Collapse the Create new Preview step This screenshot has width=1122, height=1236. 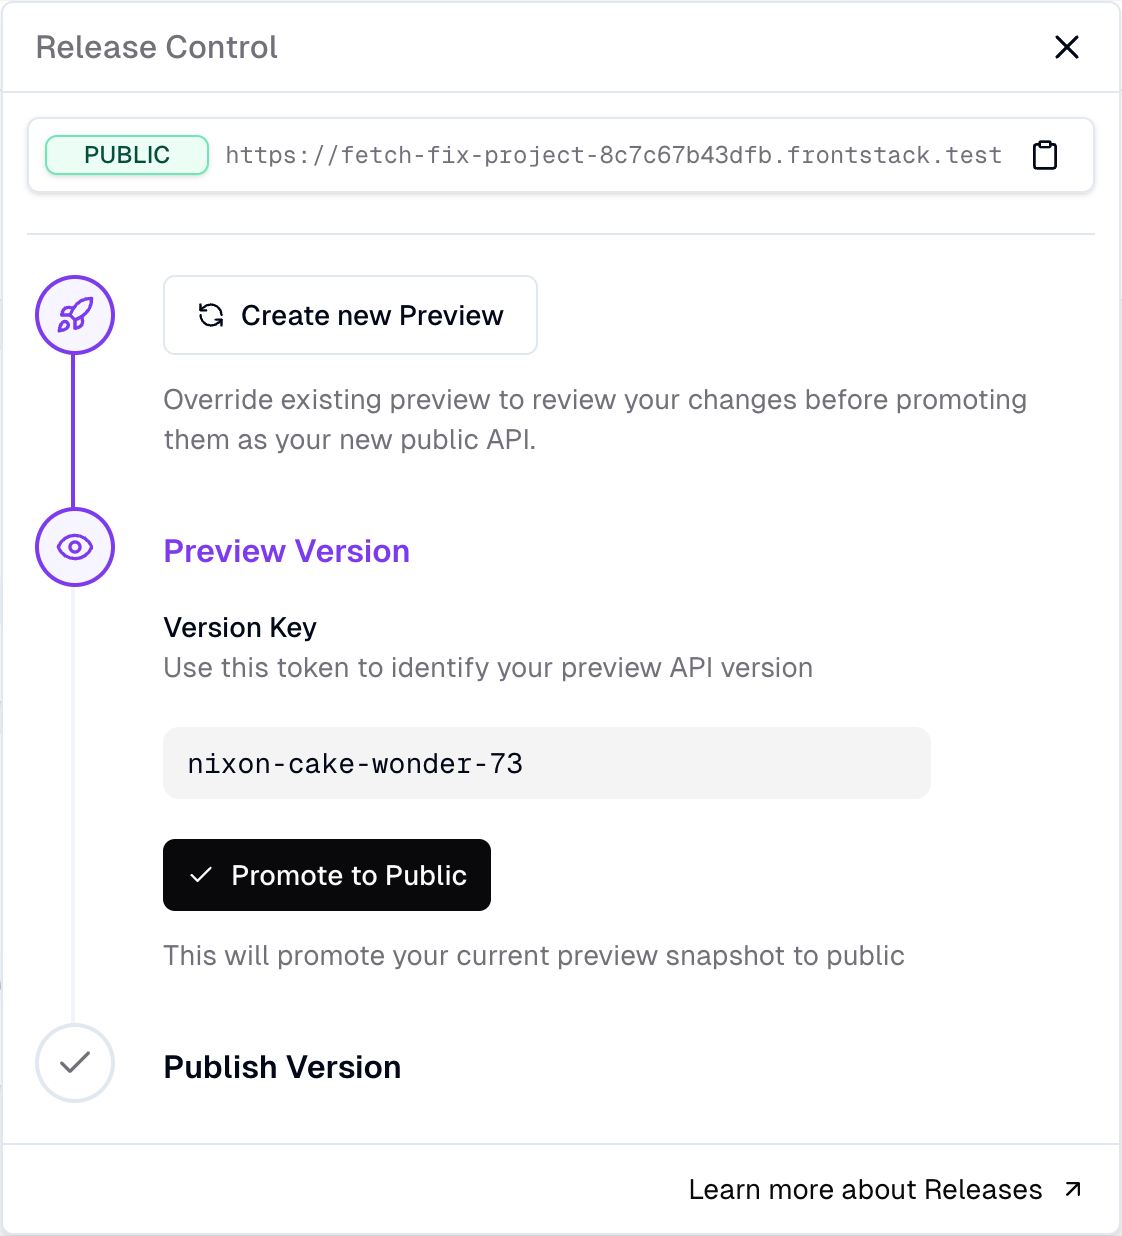point(350,315)
